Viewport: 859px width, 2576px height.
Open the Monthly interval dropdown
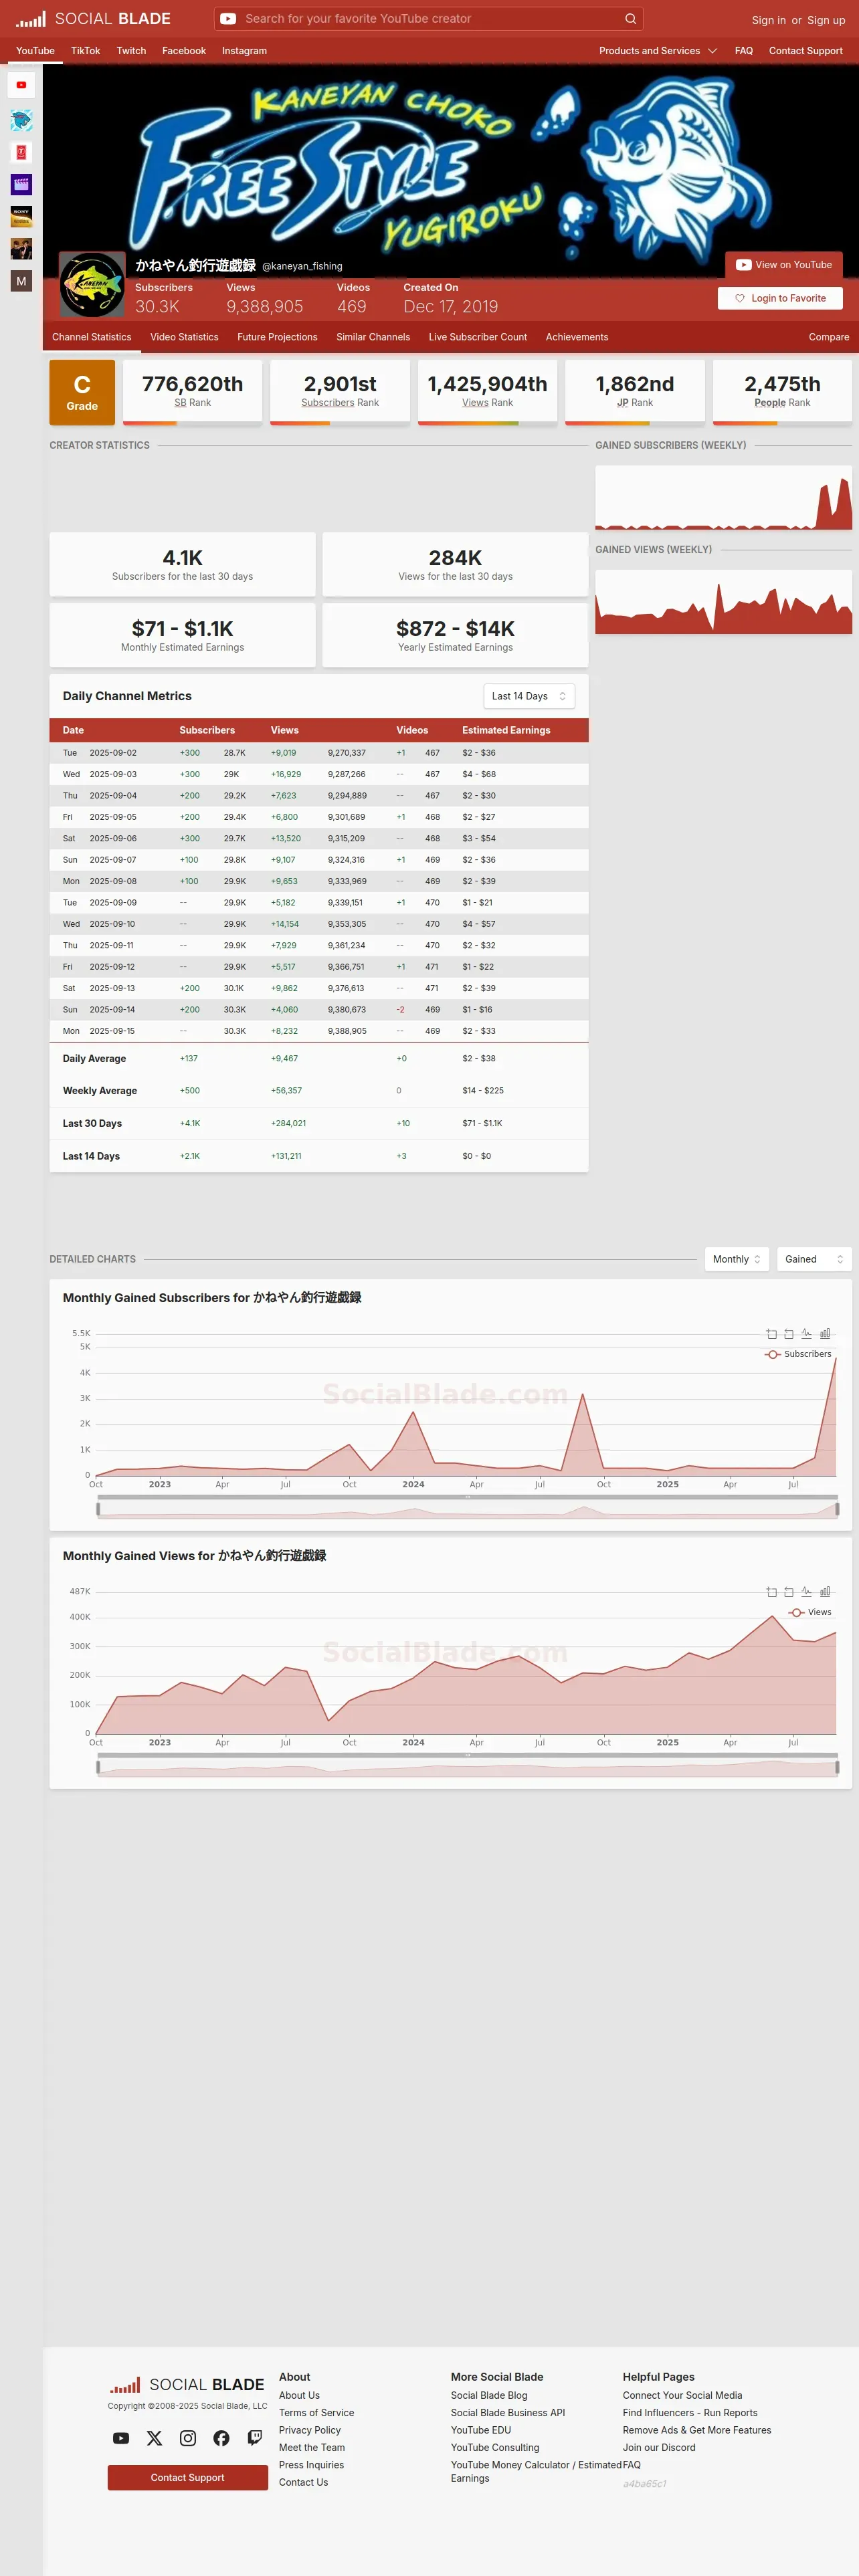pyautogui.click(x=737, y=1259)
